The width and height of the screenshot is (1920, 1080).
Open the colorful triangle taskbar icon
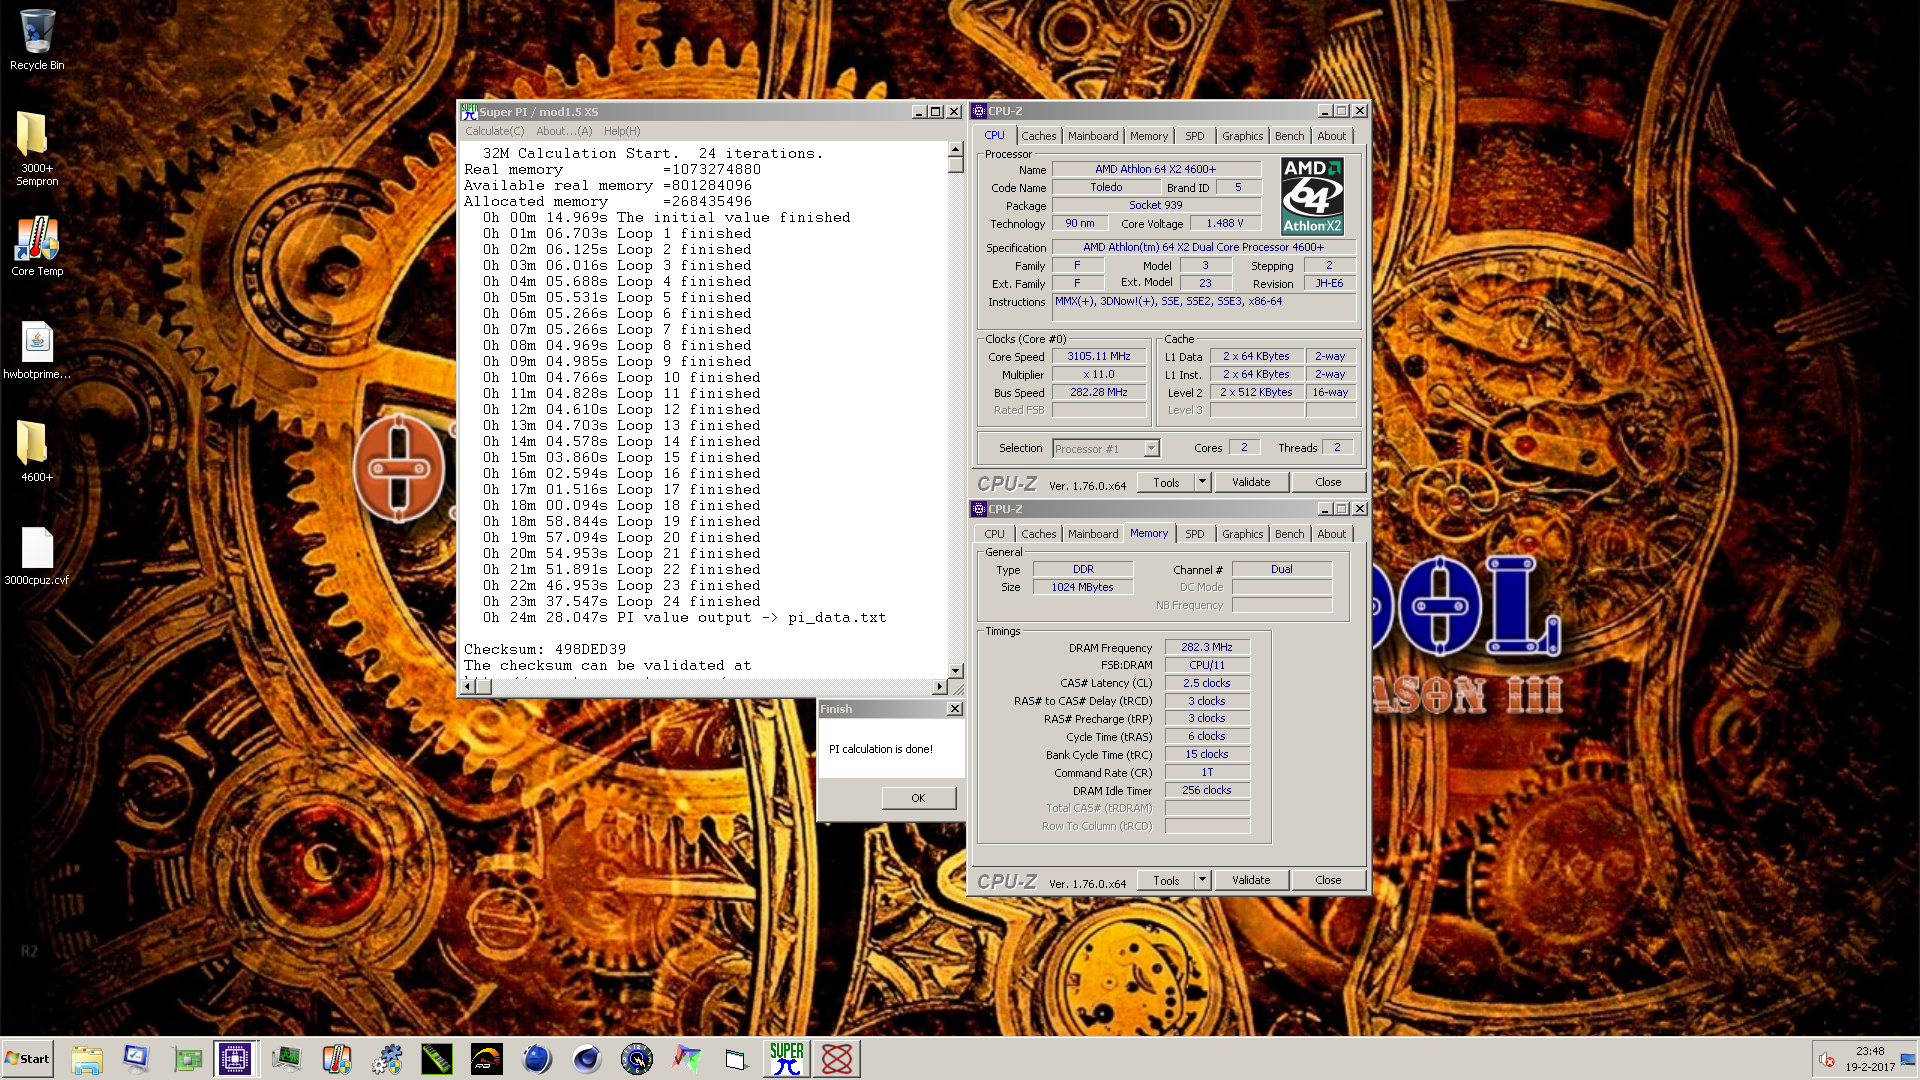(687, 1059)
